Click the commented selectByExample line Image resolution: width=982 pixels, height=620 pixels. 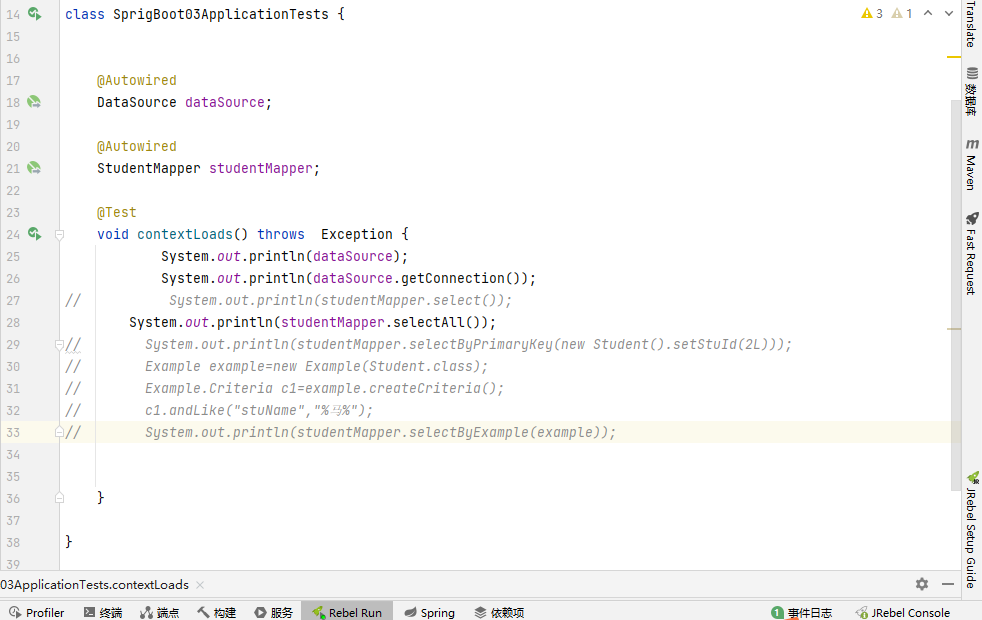(380, 432)
